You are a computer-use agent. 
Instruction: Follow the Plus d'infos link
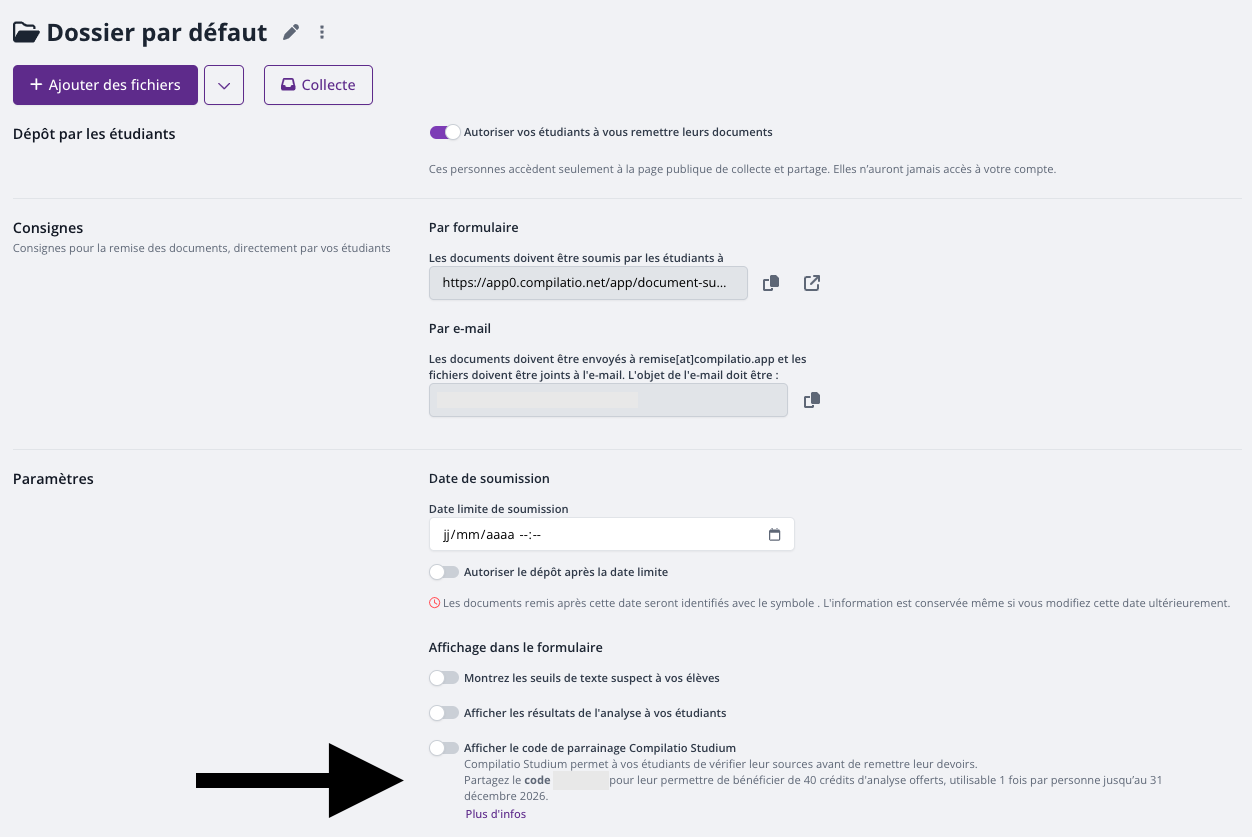[x=496, y=814]
